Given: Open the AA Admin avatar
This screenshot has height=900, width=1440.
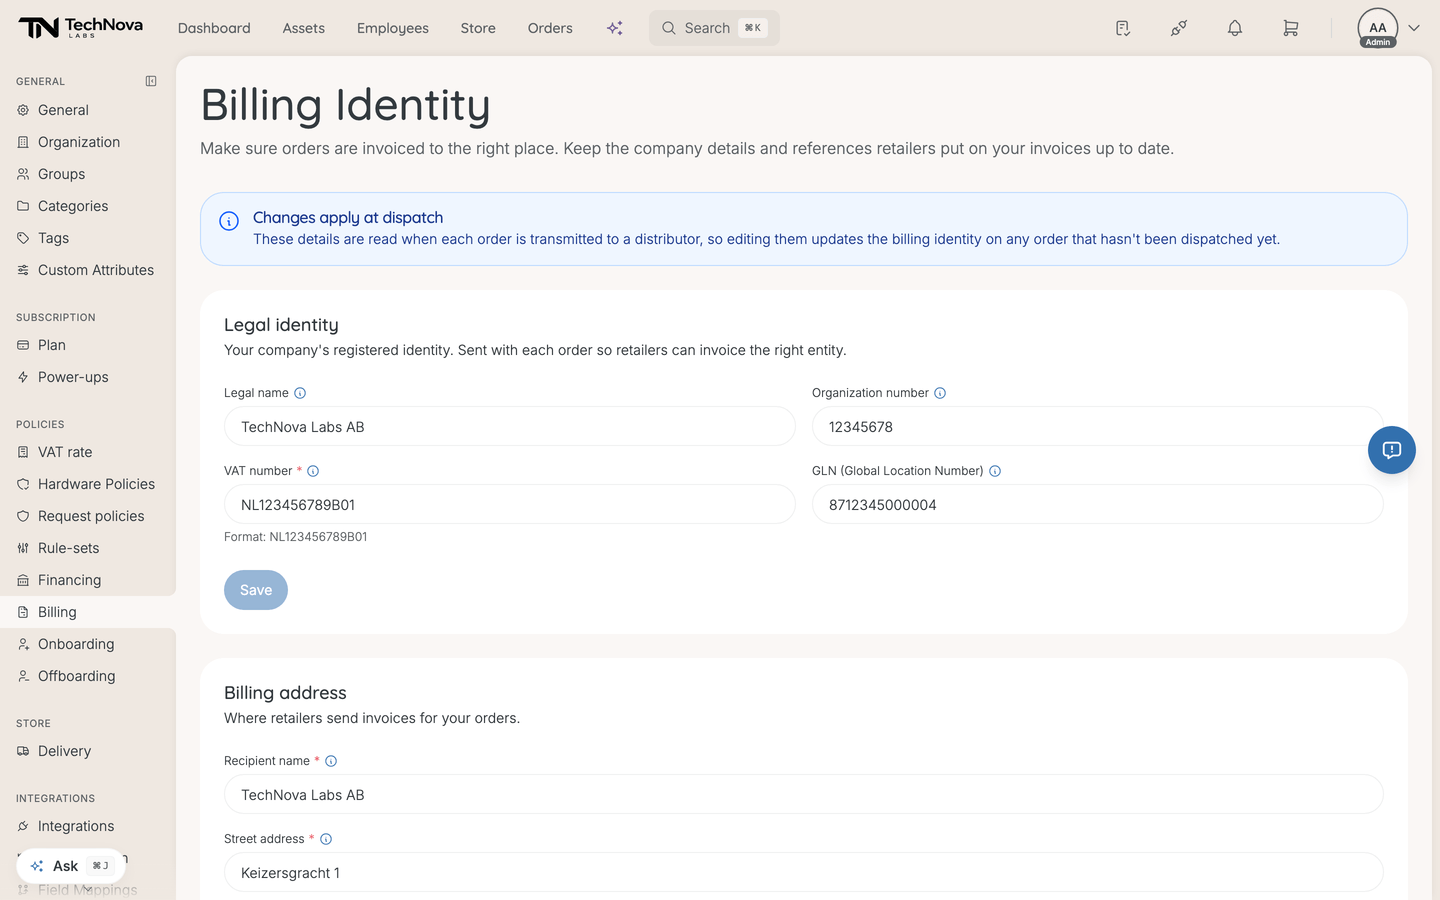Looking at the screenshot, I should [x=1378, y=28].
